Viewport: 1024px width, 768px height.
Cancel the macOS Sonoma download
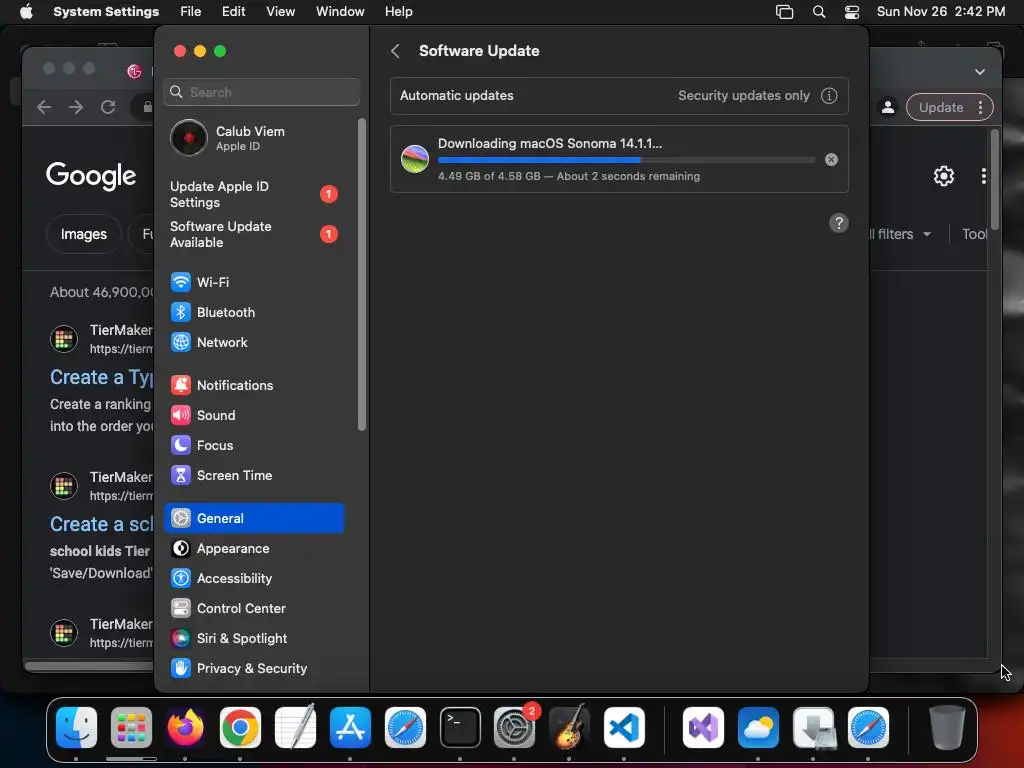(831, 159)
